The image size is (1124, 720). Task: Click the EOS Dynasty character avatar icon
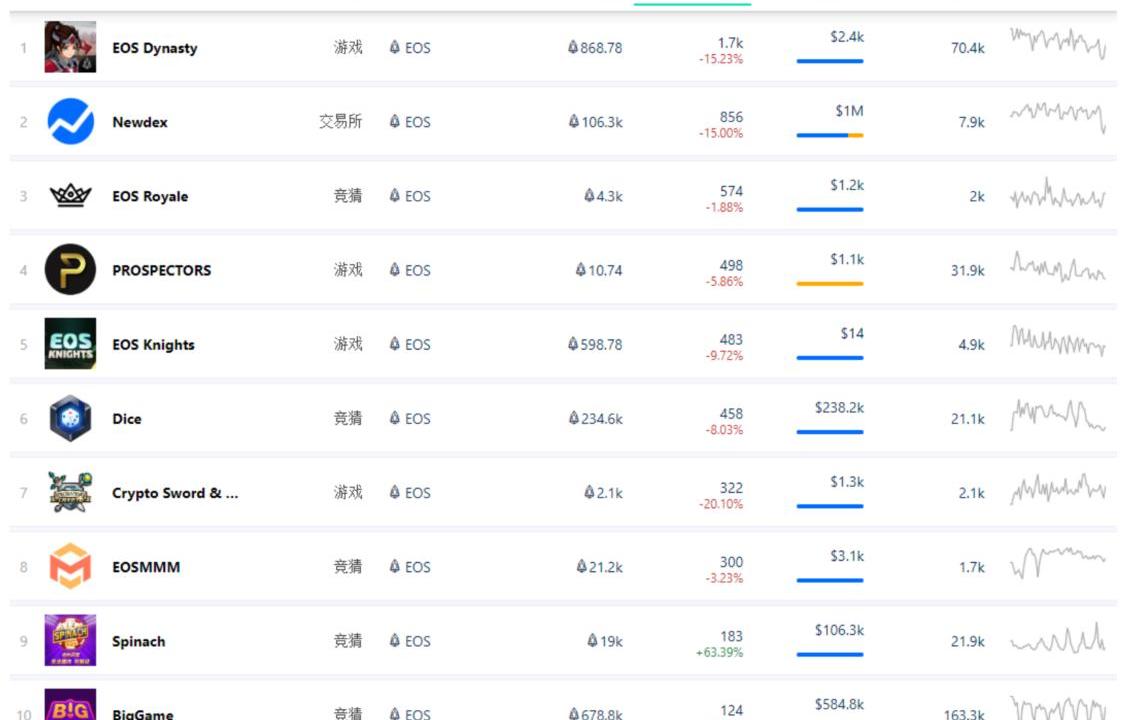pos(70,47)
